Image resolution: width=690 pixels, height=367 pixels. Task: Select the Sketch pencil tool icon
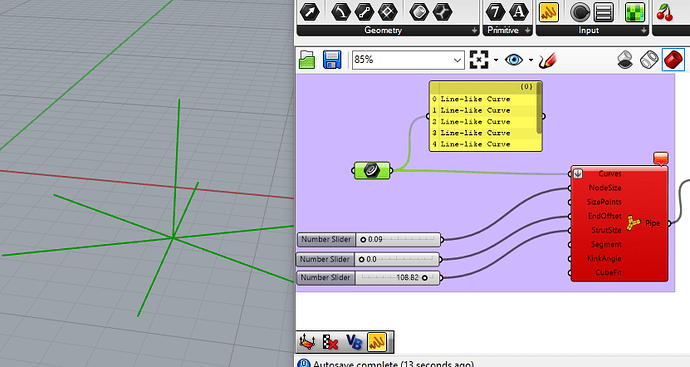547,60
